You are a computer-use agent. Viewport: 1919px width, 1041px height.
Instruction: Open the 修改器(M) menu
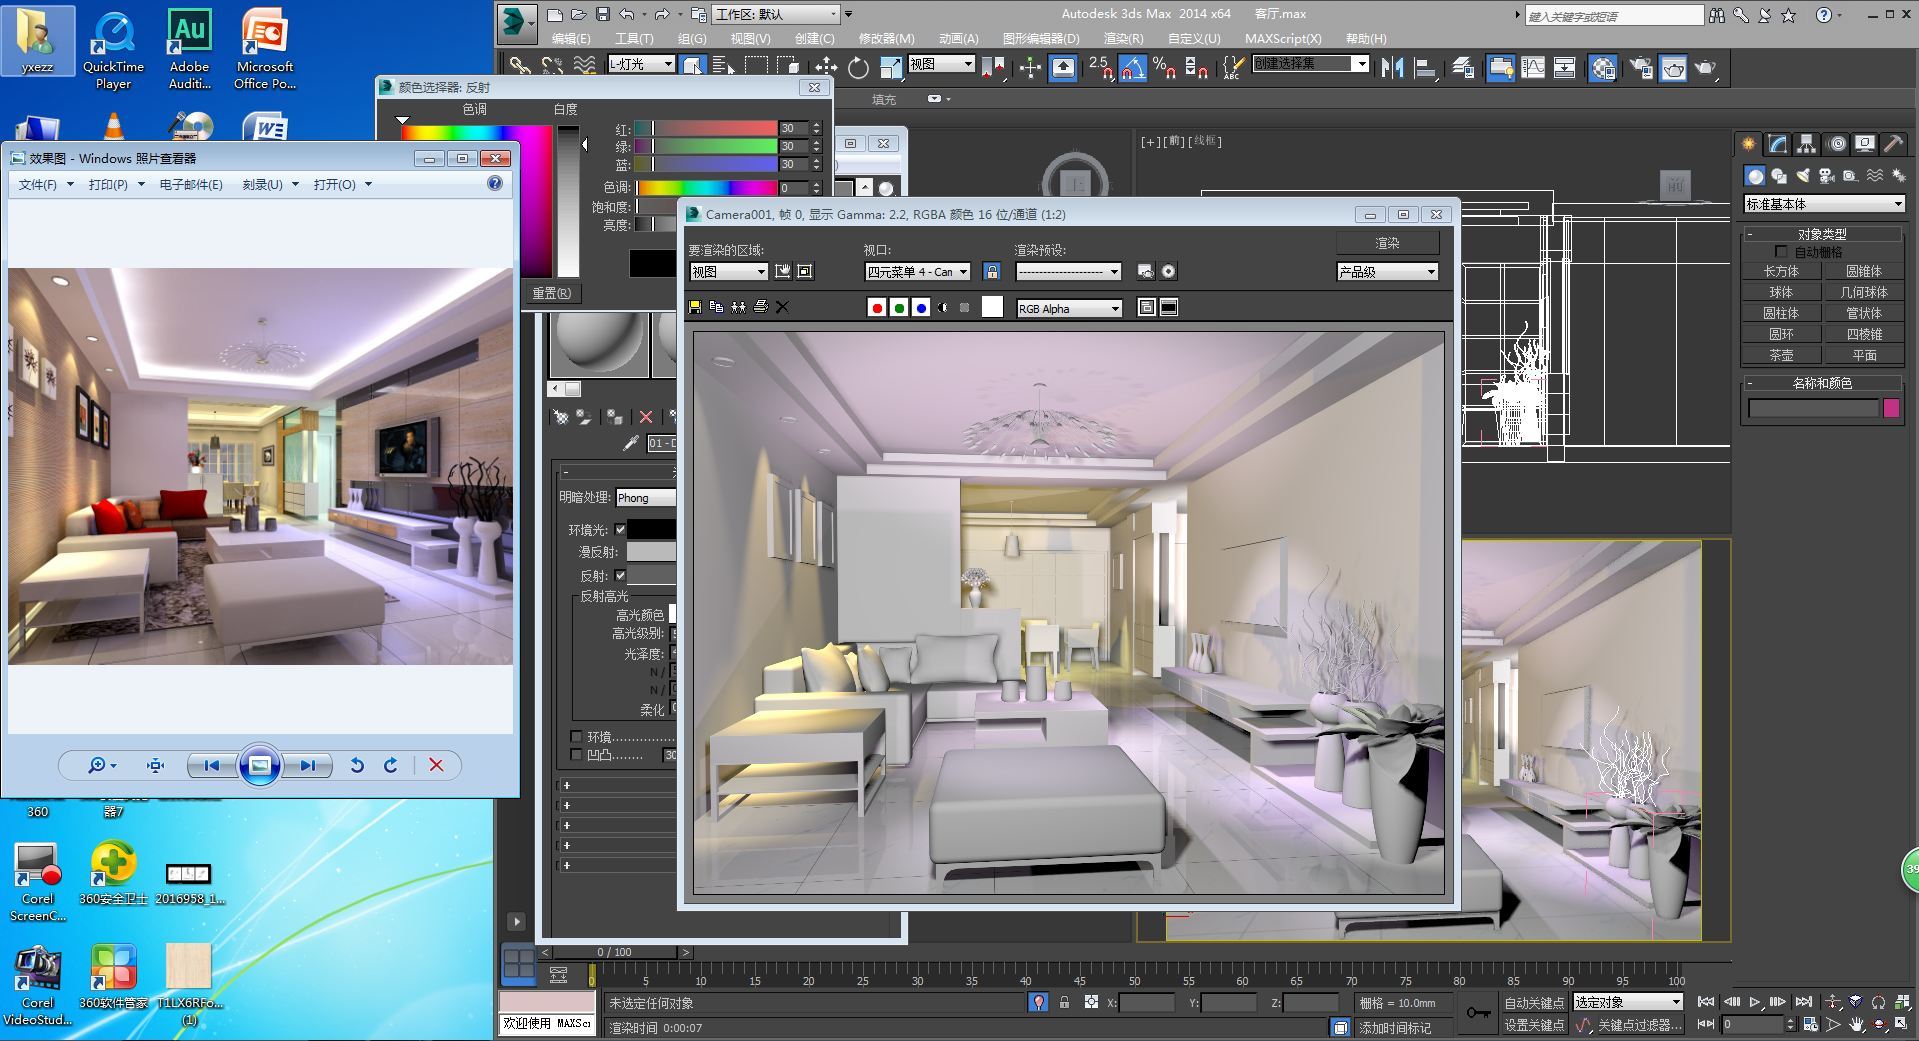pyautogui.click(x=886, y=39)
